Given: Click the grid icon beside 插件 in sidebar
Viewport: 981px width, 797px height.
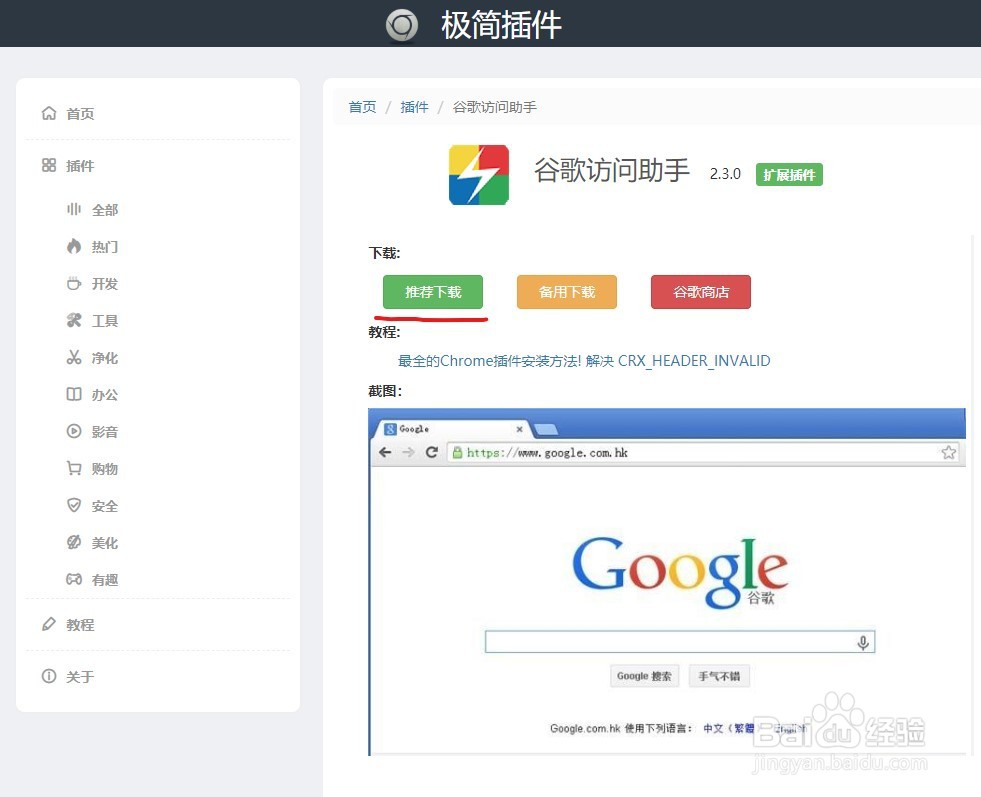Looking at the screenshot, I should (49, 165).
